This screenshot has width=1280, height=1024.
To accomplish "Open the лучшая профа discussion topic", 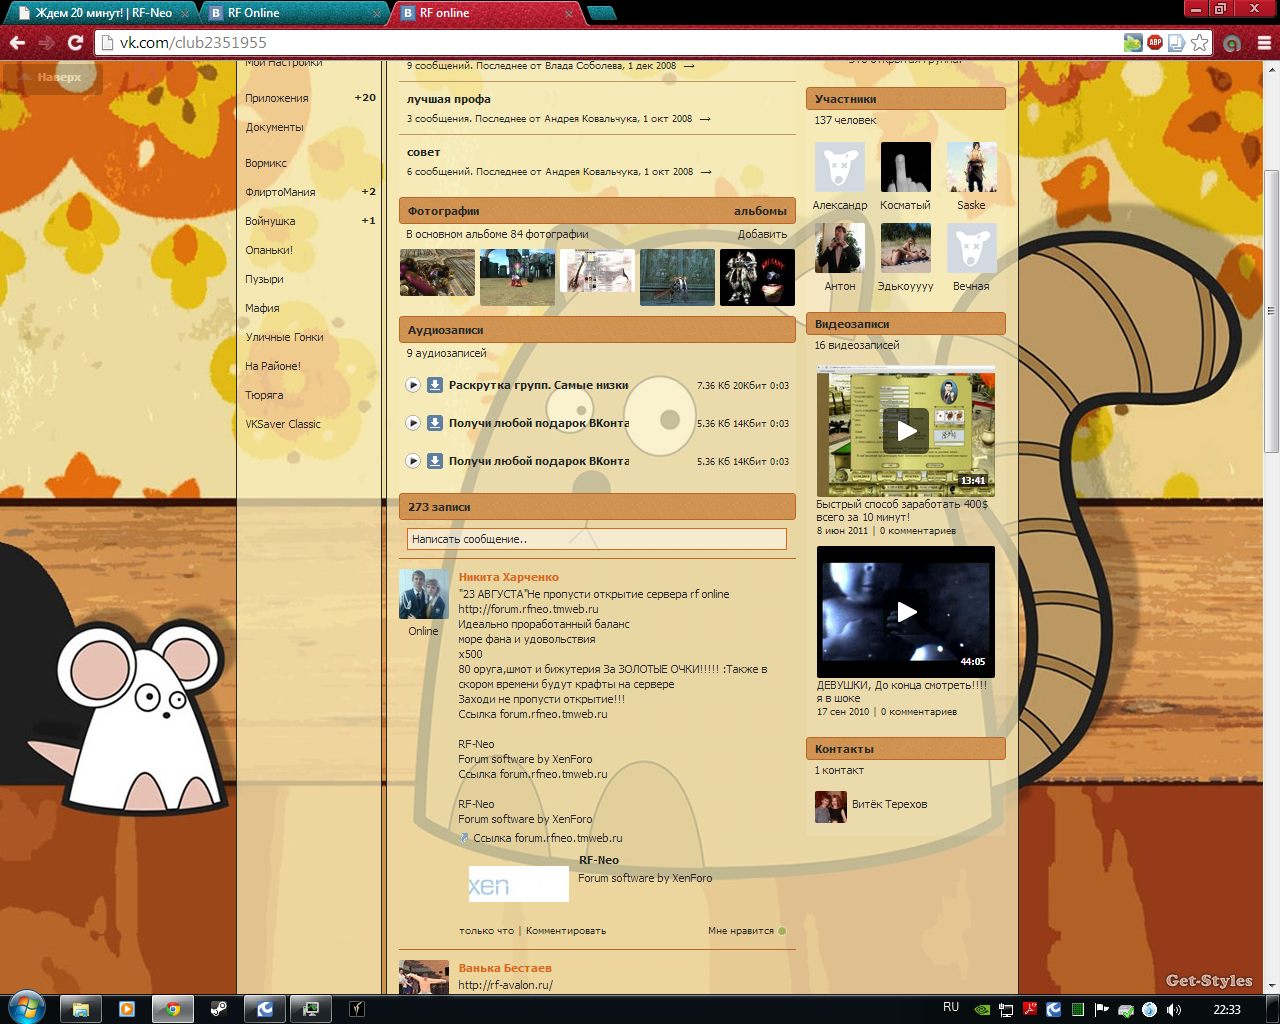I will pos(449,99).
